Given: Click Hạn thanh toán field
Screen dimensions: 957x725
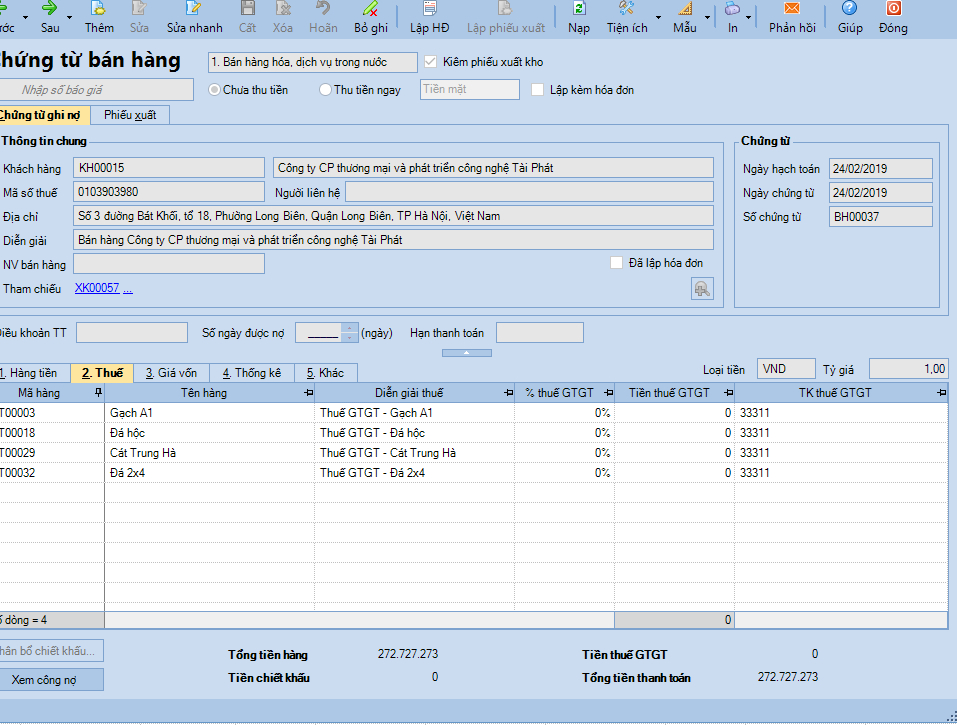Looking at the screenshot, I should [540, 333].
